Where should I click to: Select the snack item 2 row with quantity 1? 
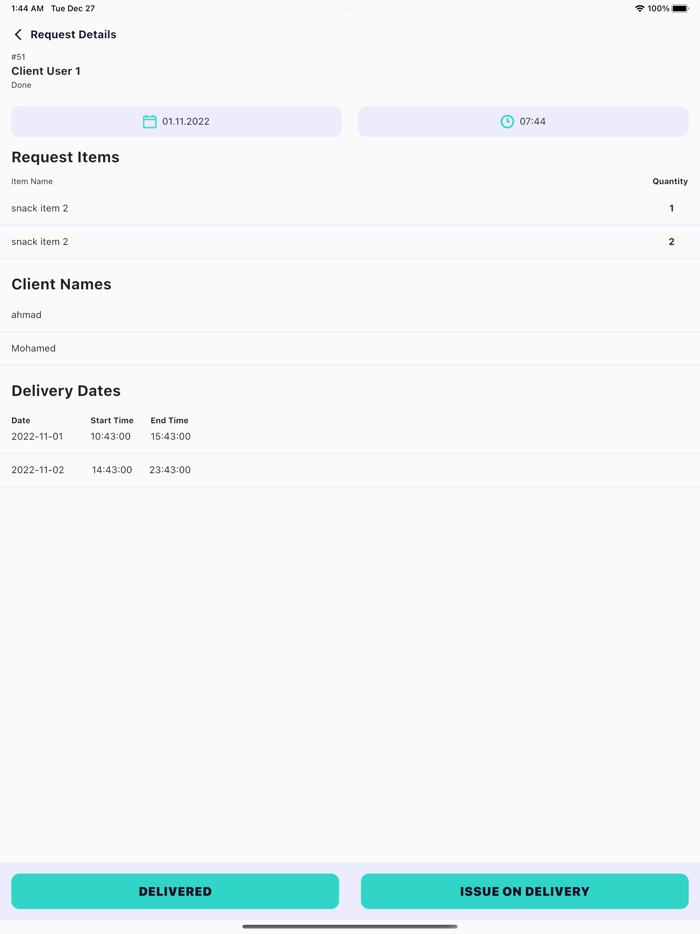click(x=350, y=209)
